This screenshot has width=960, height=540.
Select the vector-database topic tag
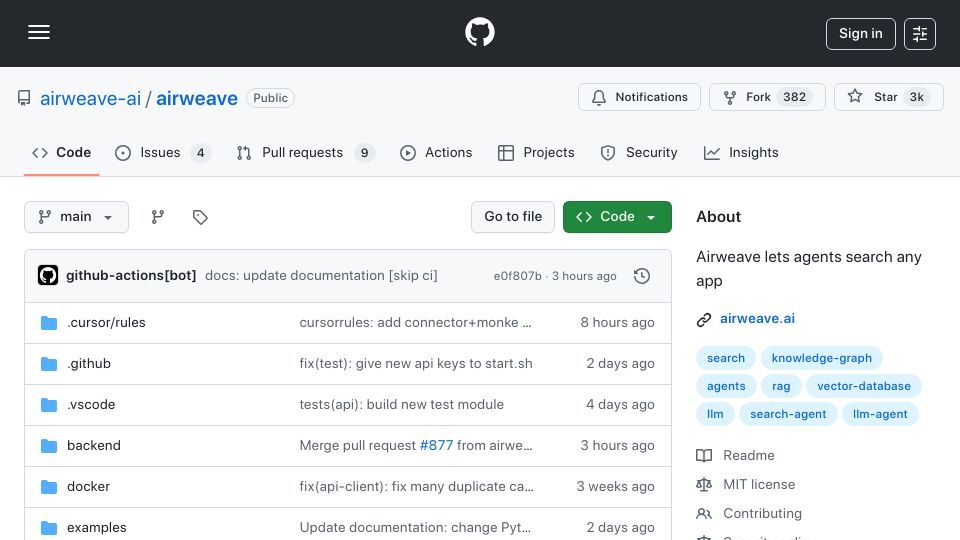tap(864, 386)
